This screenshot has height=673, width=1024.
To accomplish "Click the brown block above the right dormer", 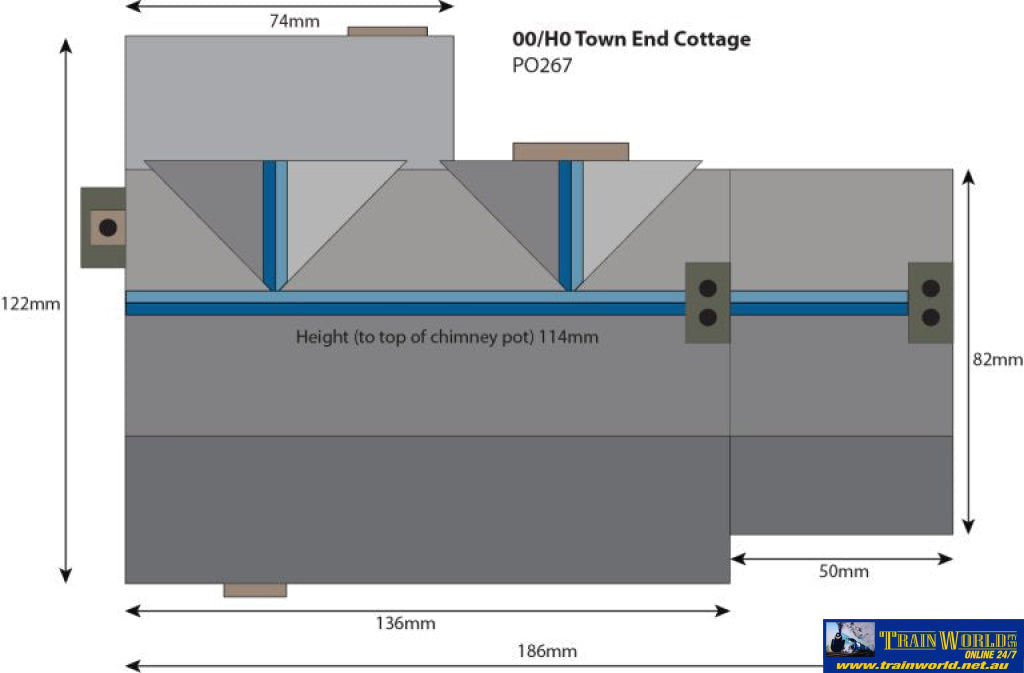I will tap(570, 151).
